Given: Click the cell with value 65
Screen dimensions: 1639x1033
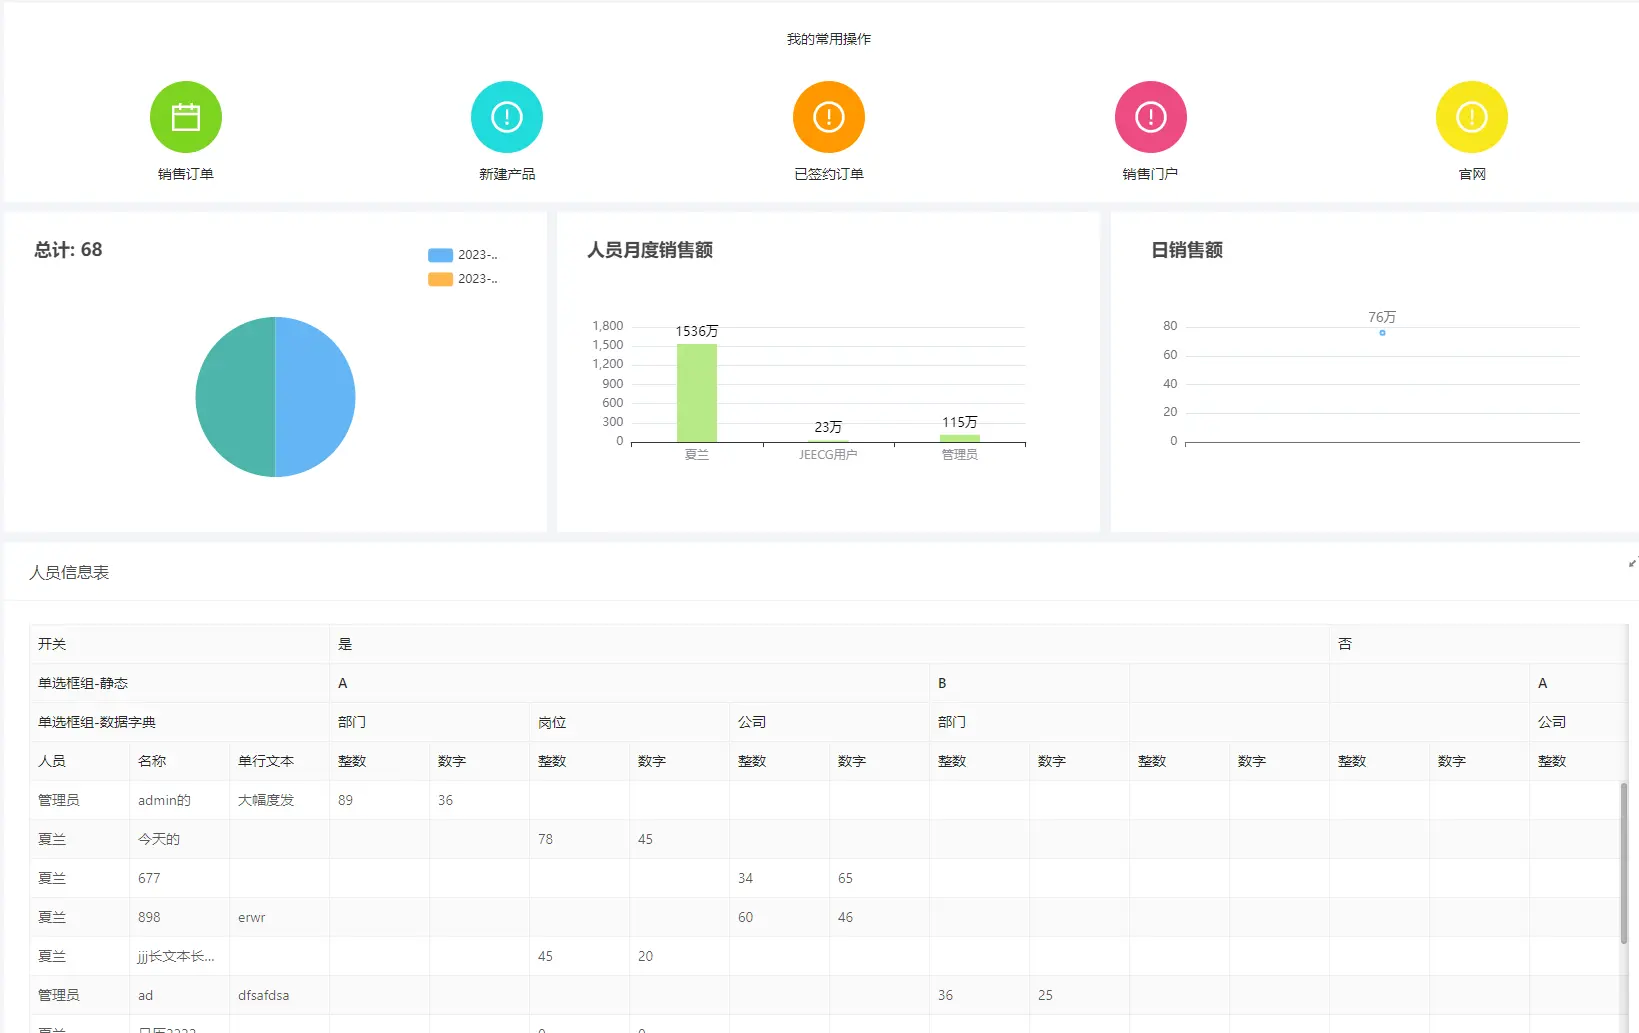Looking at the screenshot, I should coord(880,878).
